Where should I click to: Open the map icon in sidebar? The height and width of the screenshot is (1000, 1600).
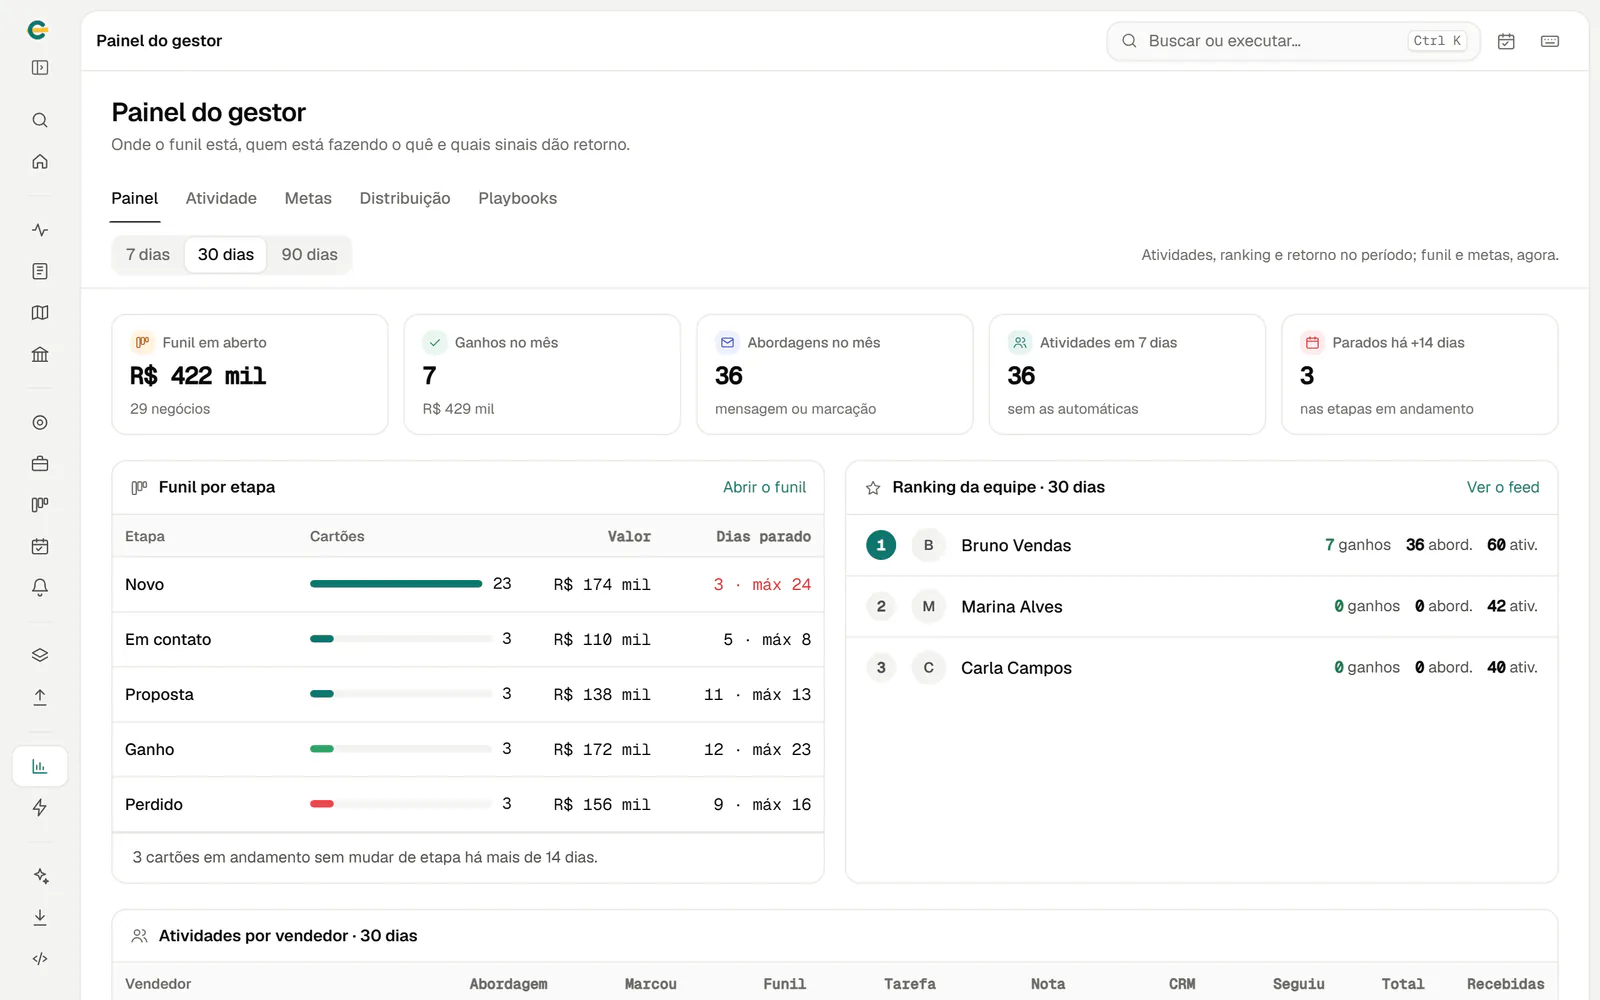point(40,313)
